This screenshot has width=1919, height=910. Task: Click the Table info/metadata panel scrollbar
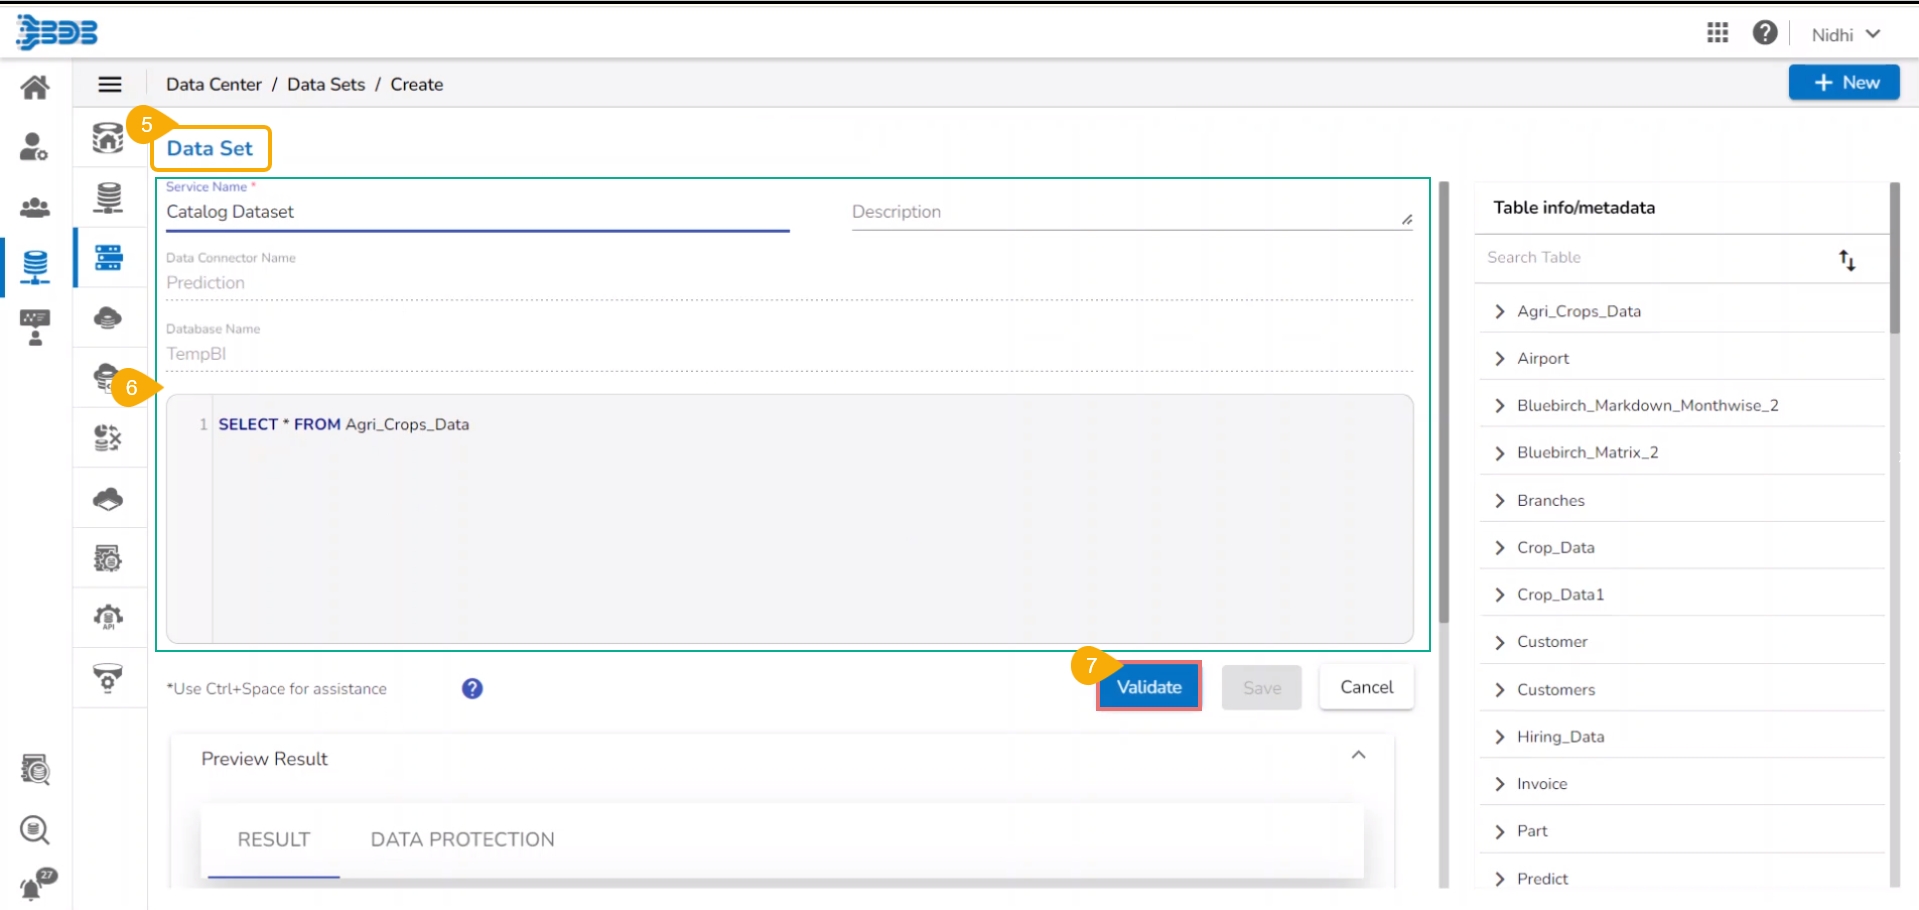coord(1894,258)
